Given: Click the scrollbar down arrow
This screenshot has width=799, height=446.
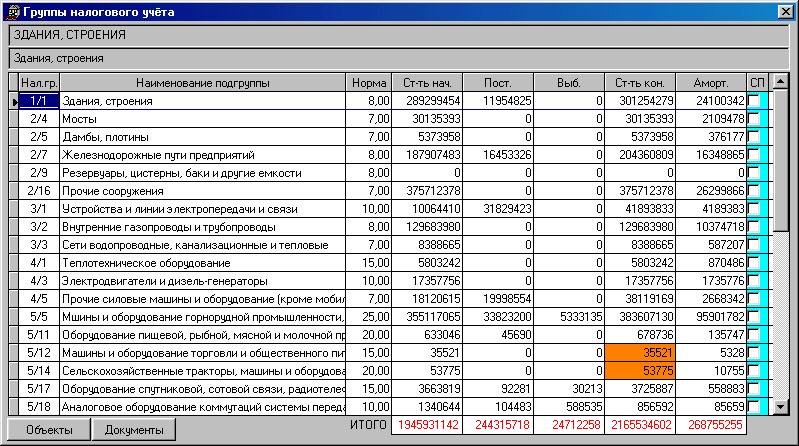Looking at the screenshot, I should [x=781, y=407].
